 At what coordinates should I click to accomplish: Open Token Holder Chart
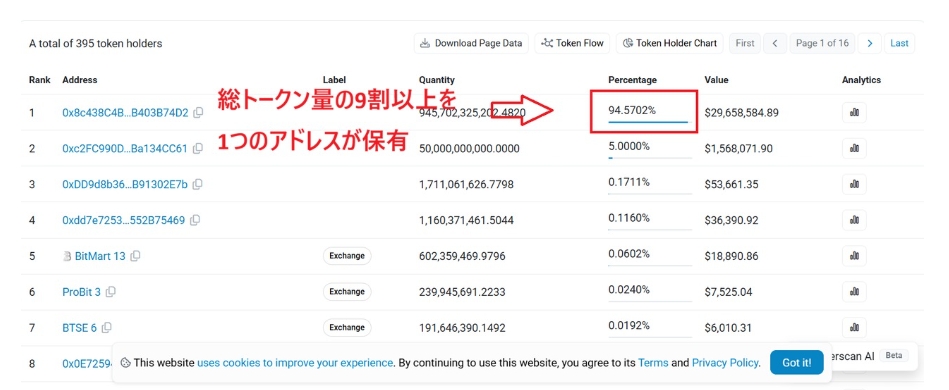(x=670, y=43)
